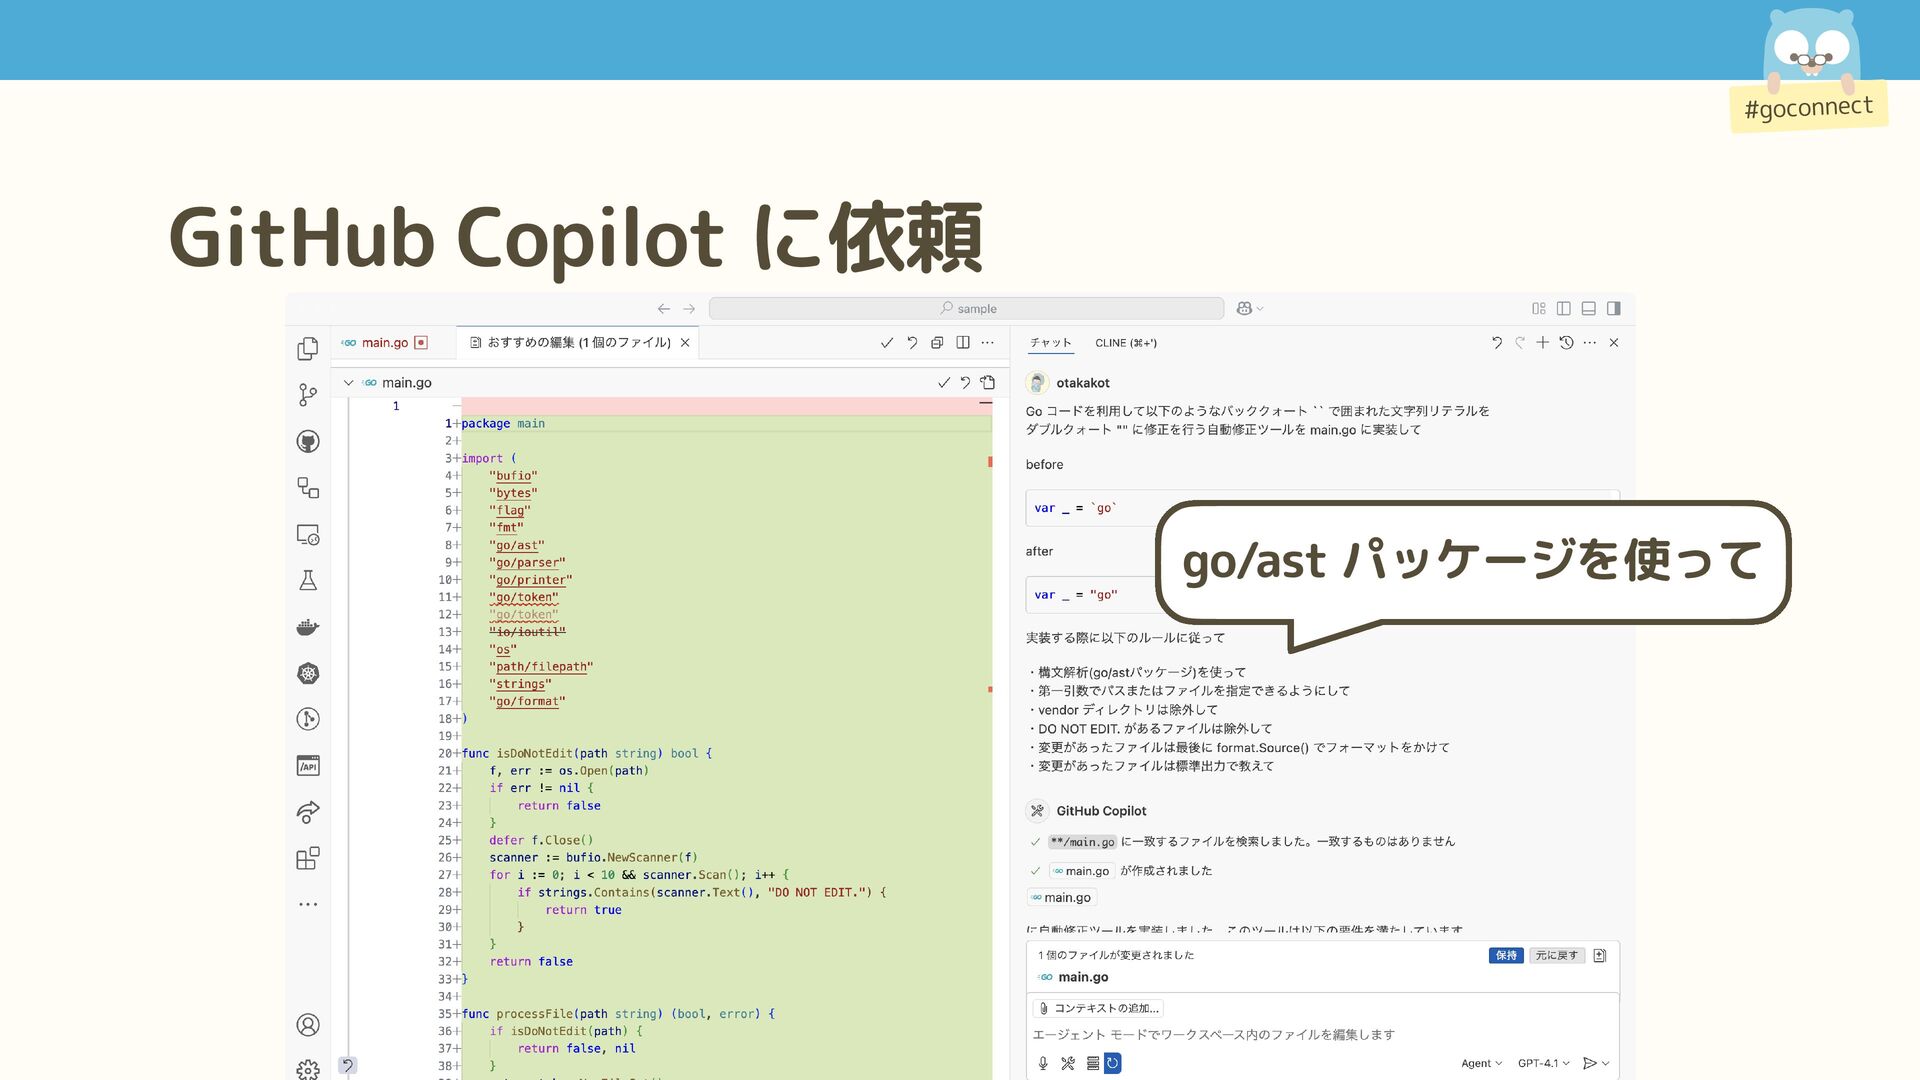Screen dimensions: 1920x1080
Task: Show chat history with the clock icon
Action: [1566, 342]
